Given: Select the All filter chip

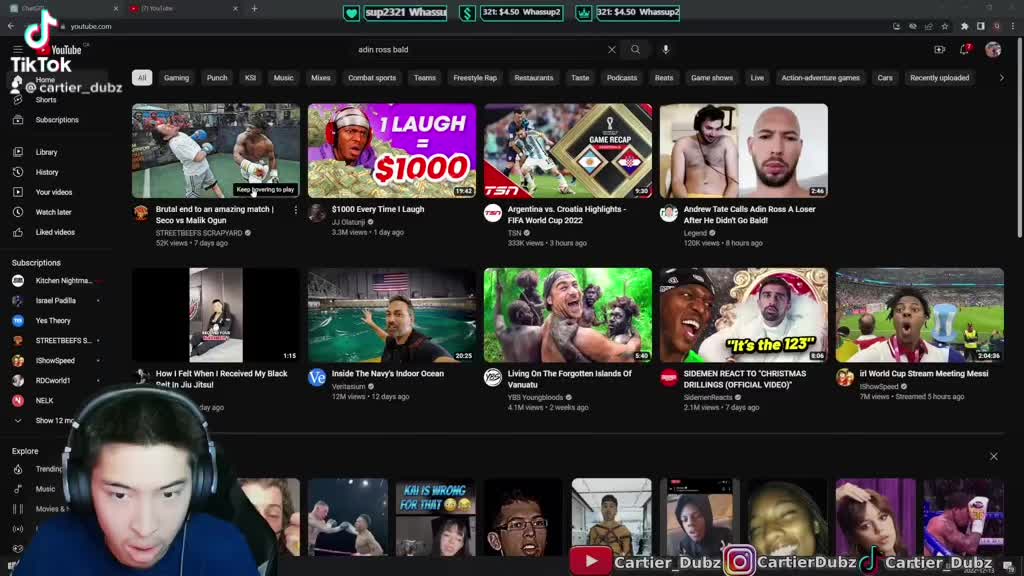Looking at the screenshot, I should (x=142, y=78).
